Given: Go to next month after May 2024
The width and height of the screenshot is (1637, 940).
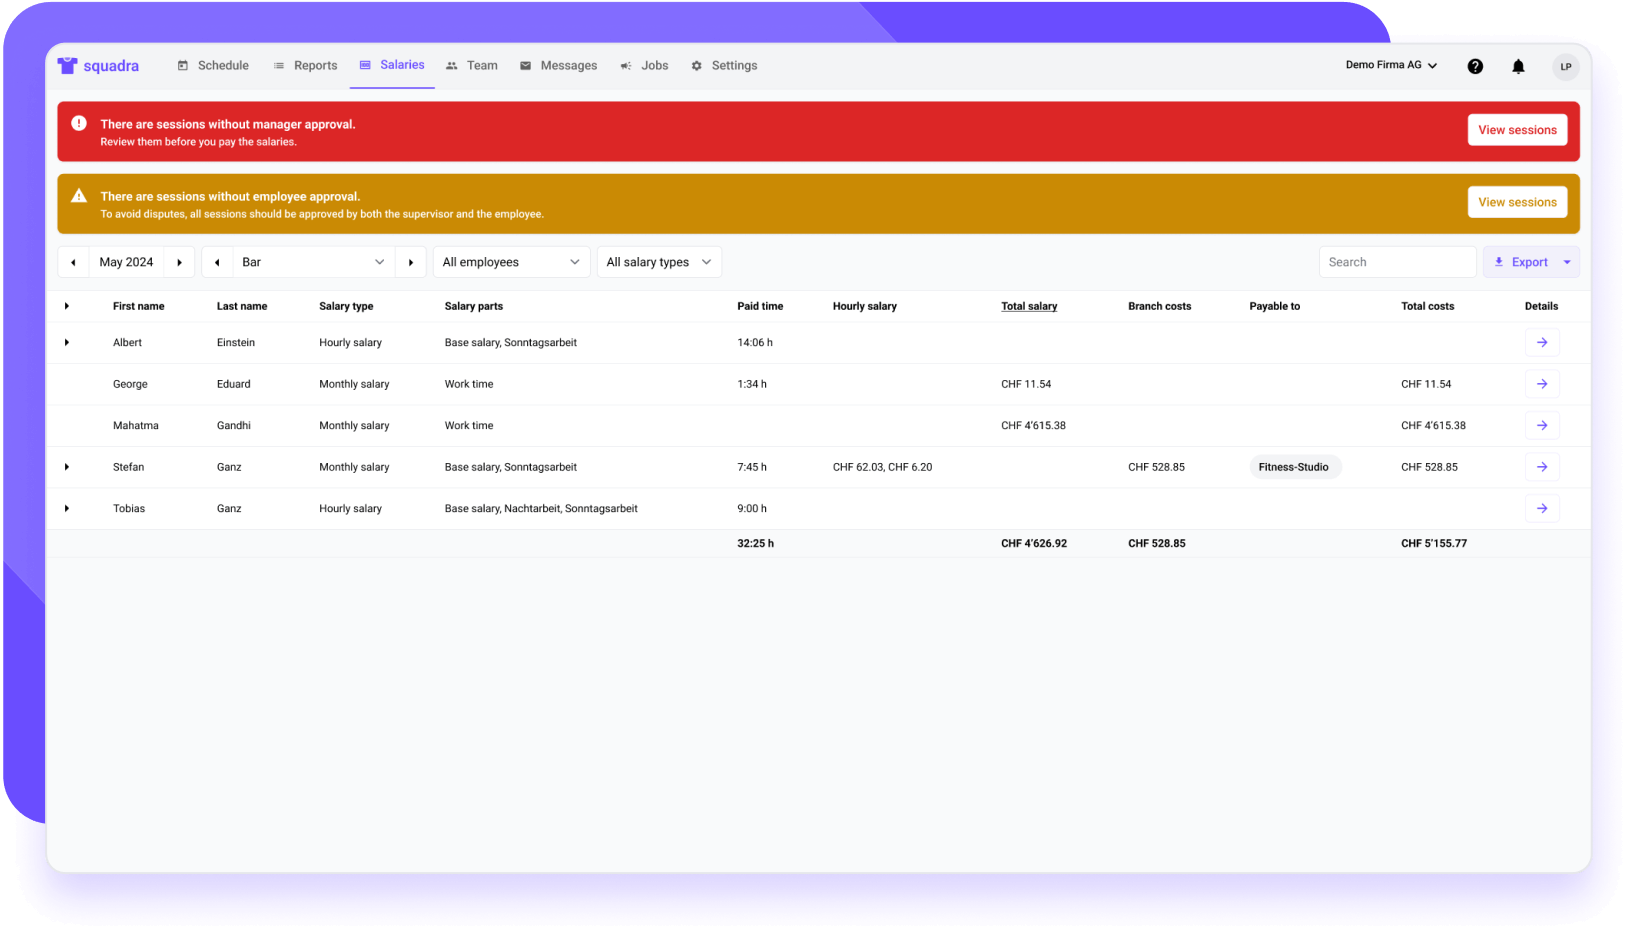Looking at the screenshot, I should pos(179,262).
